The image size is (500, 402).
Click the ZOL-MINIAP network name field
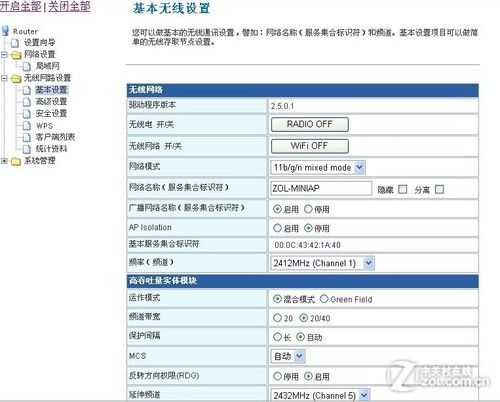pyautogui.click(x=321, y=188)
